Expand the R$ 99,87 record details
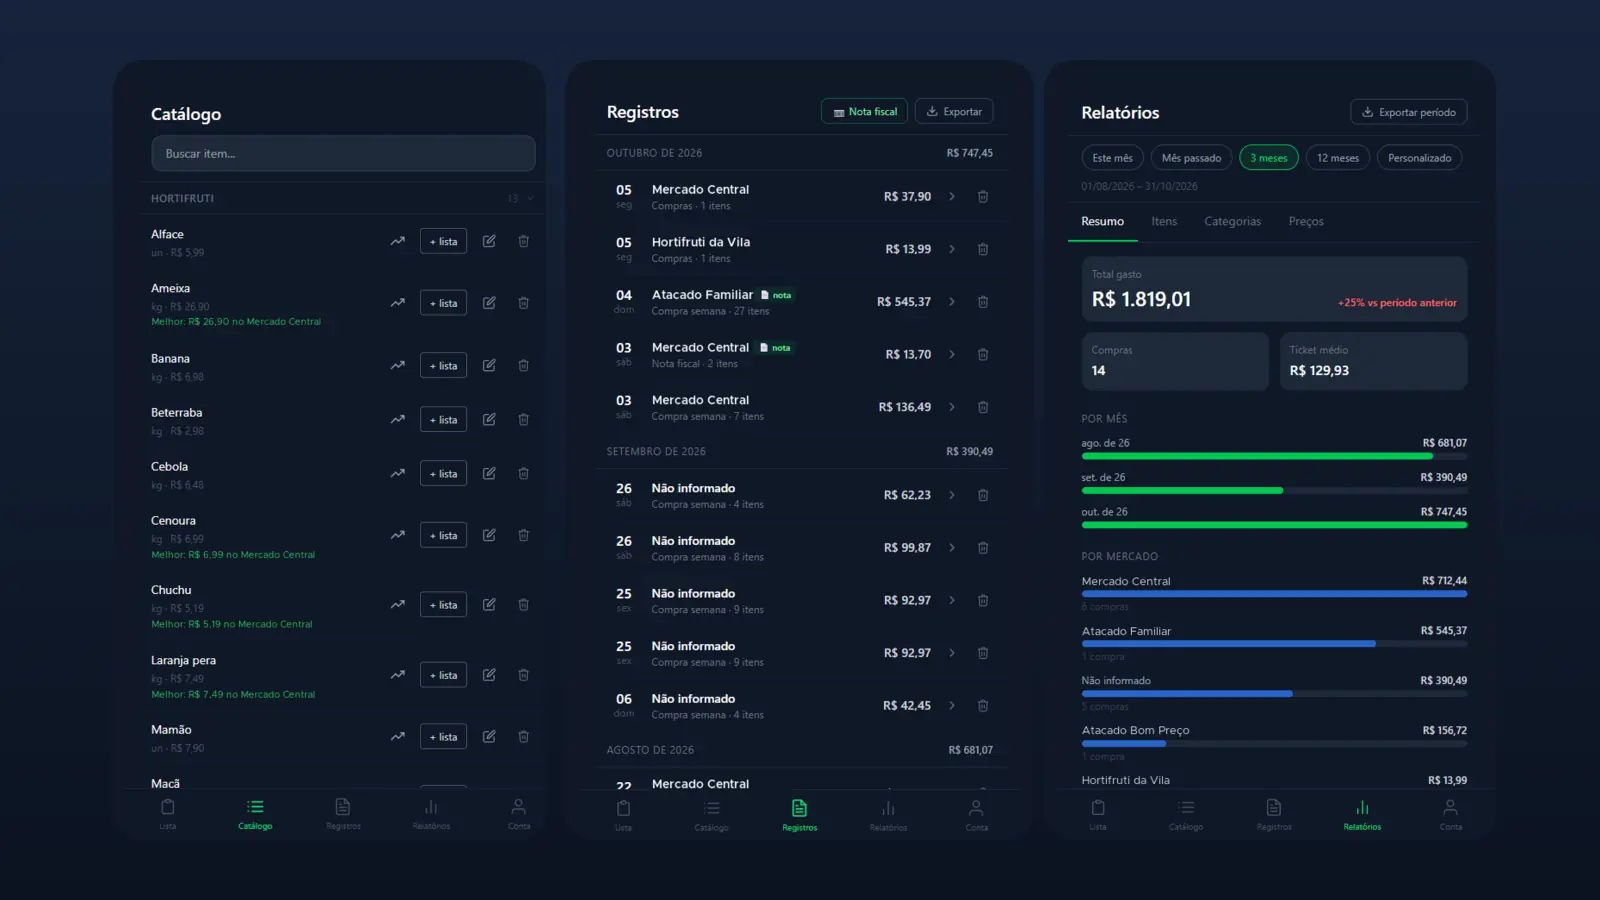1600x900 pixels. pos(952,548)
